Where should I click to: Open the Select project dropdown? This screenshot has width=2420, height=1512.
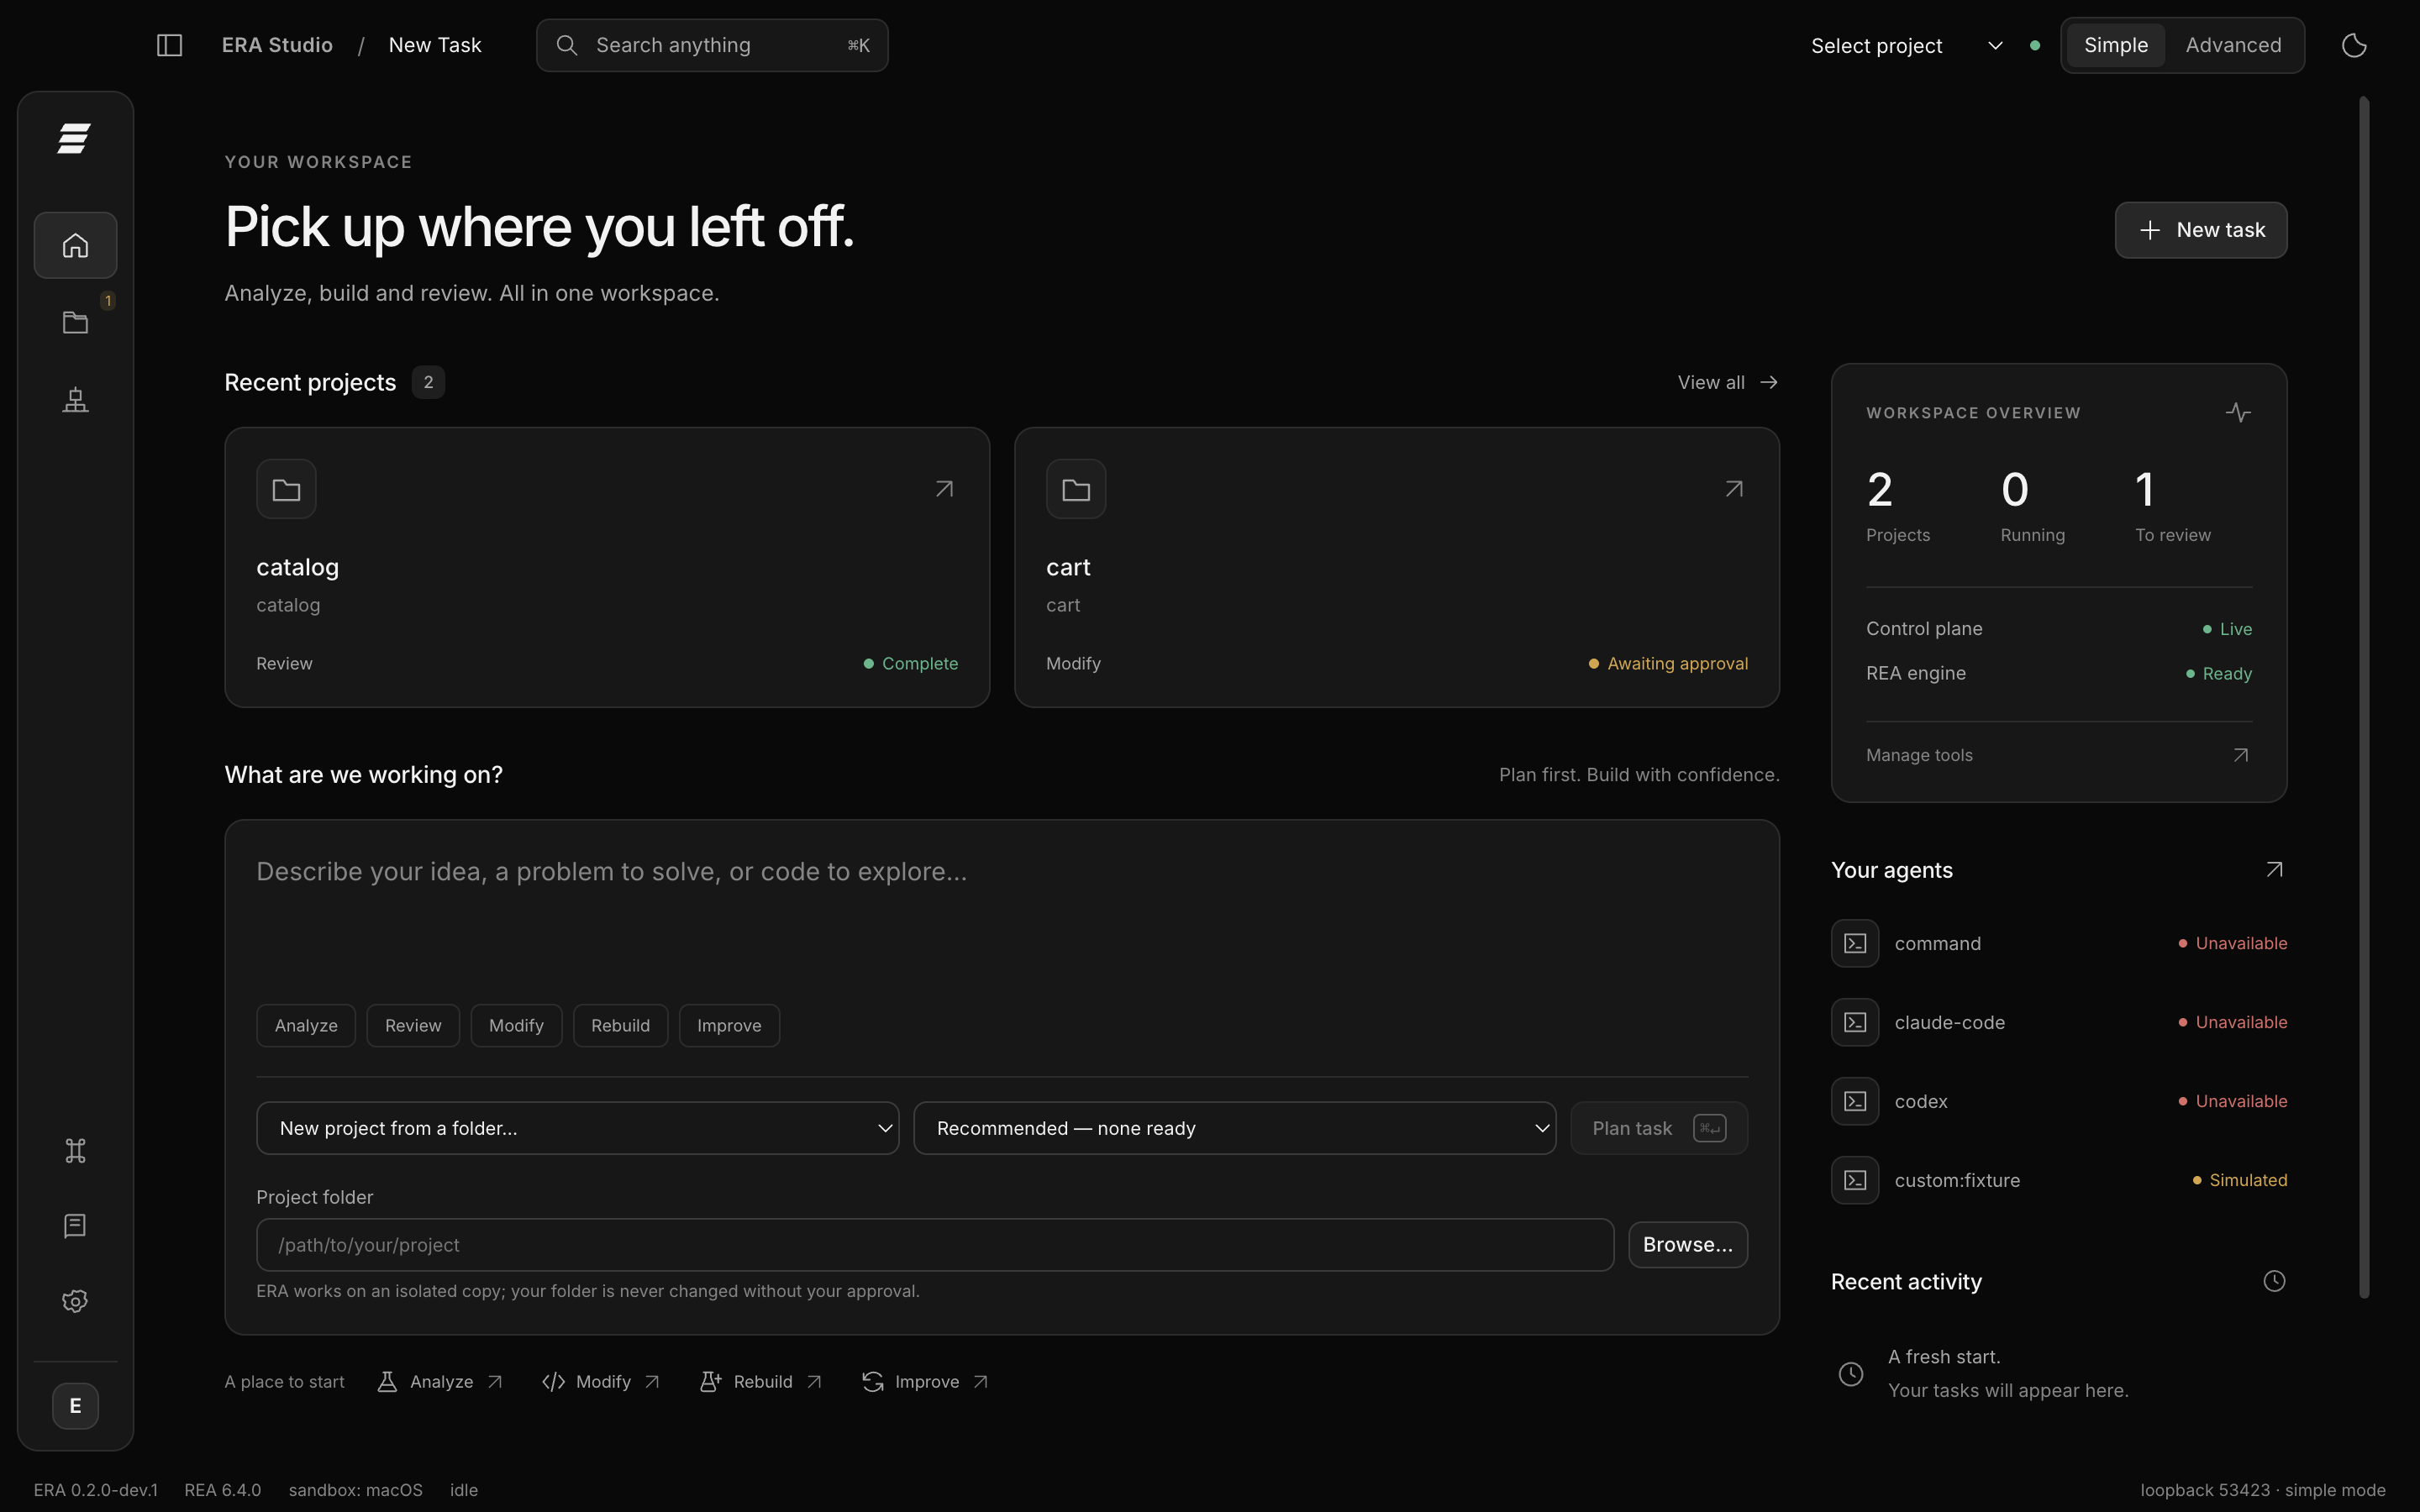[1906, 46]
